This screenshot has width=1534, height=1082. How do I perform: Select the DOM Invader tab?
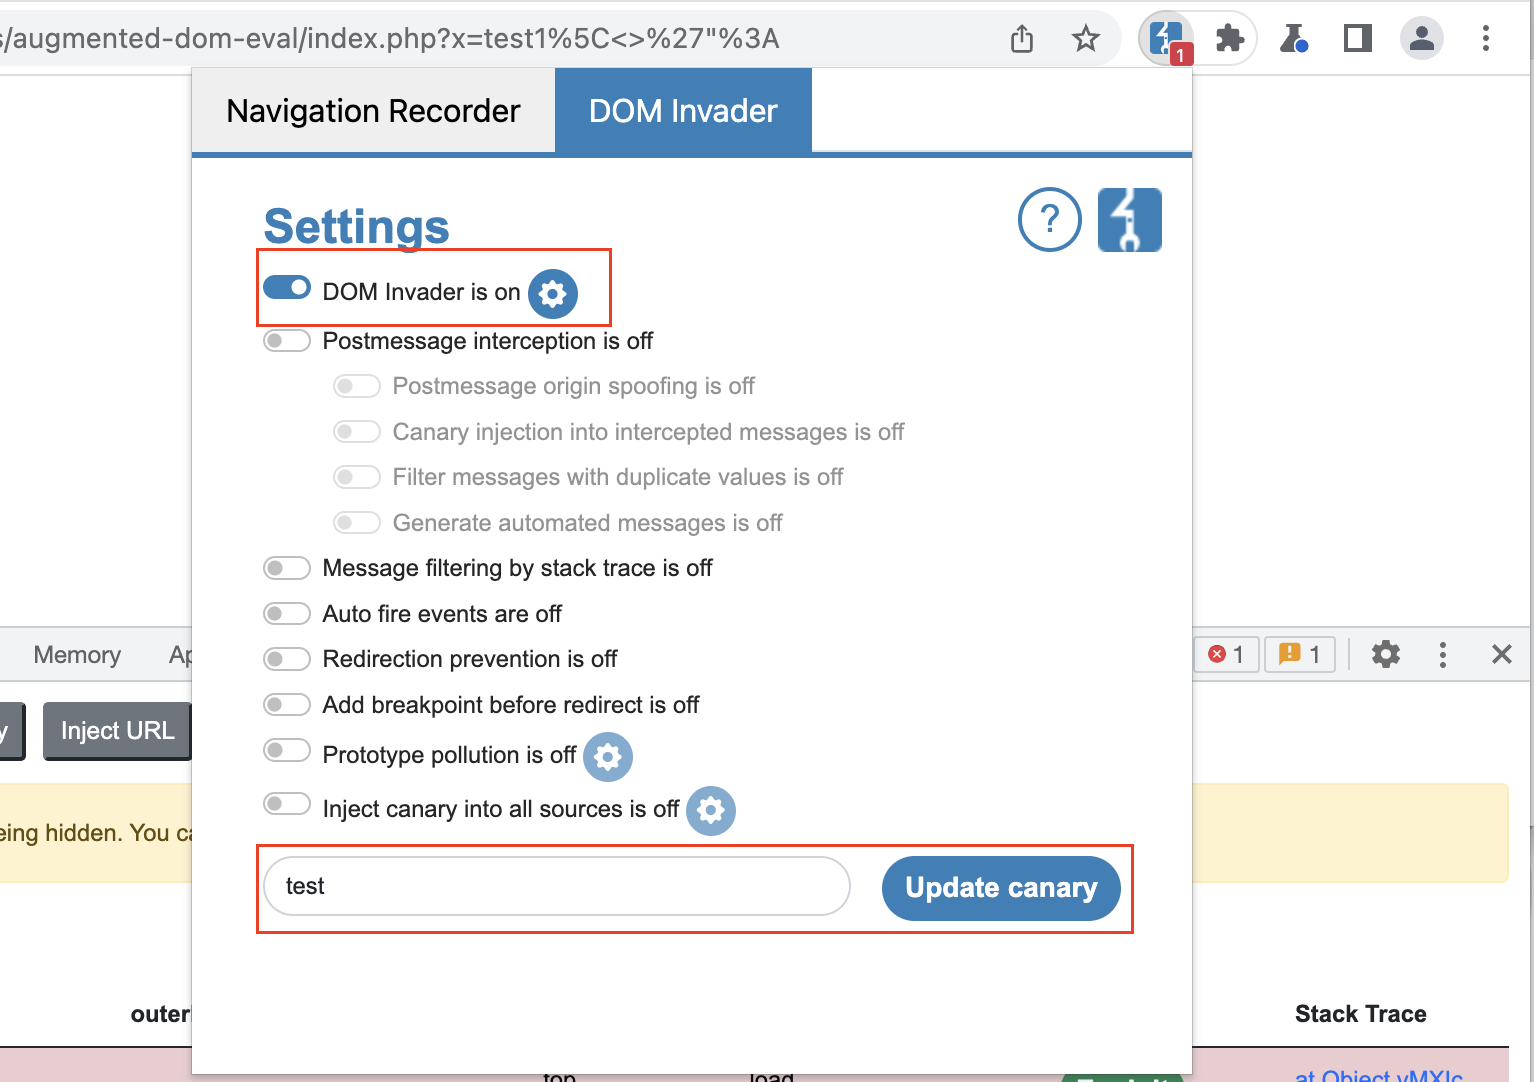(683, 111)
